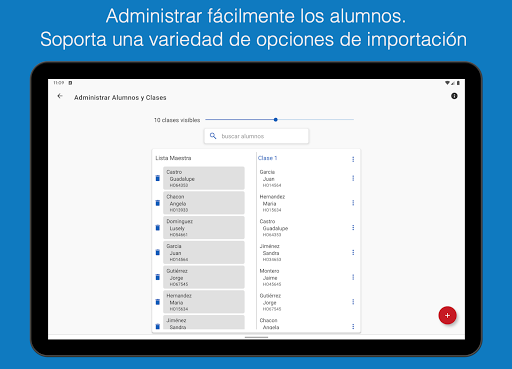This screenshot has width=512, height=369.
Task: Click the battery status icon
Action: (458, 83)
